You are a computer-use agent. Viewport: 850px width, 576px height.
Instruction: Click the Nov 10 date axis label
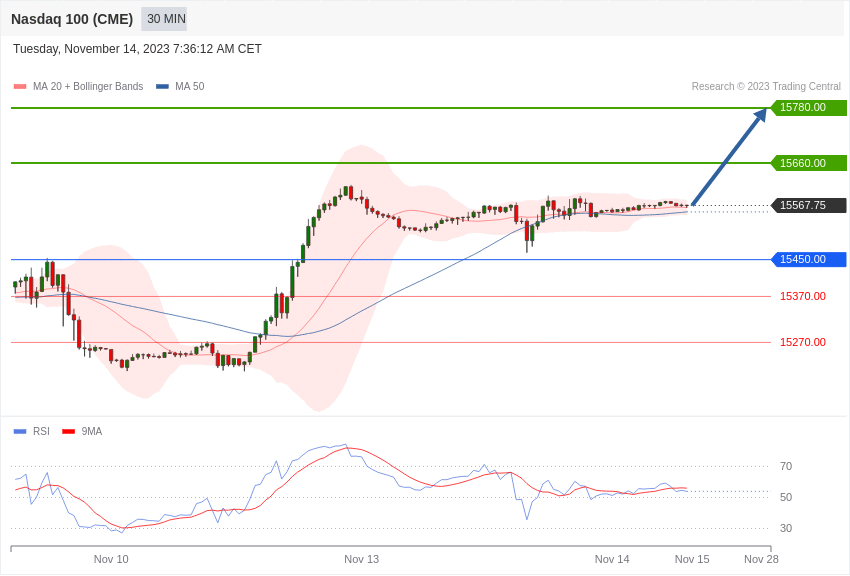(111, 559)
